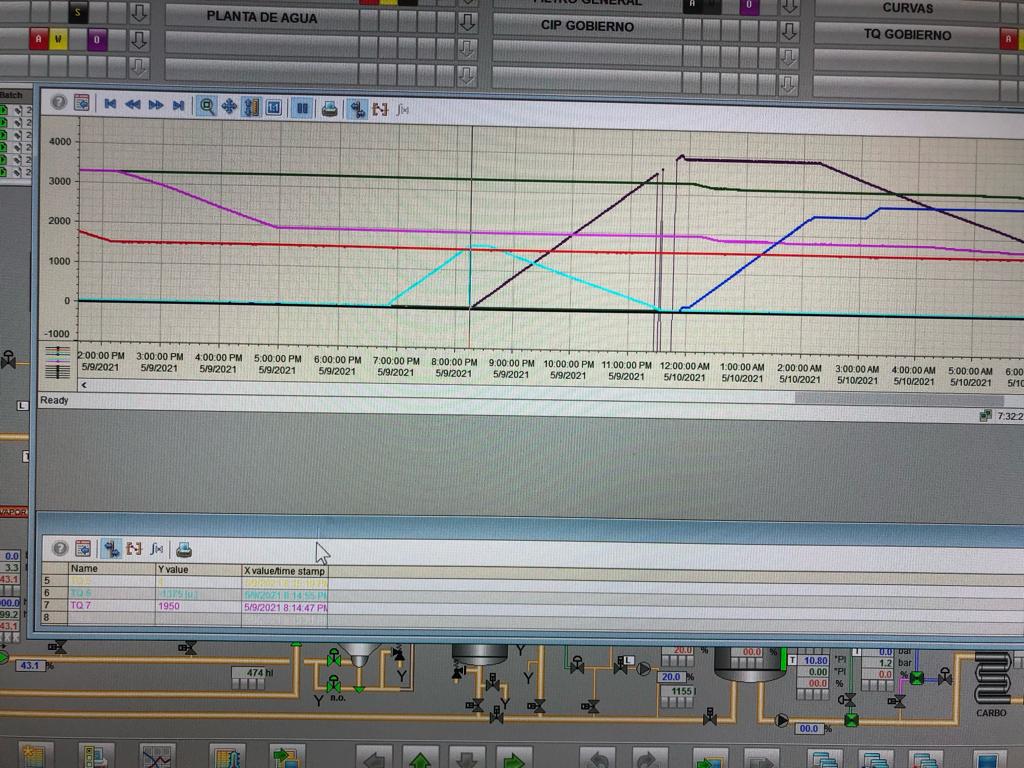Open the TQ GOBIERNO screen
Viewport: 1024px width, 768px height.
(x=907, y=35)
